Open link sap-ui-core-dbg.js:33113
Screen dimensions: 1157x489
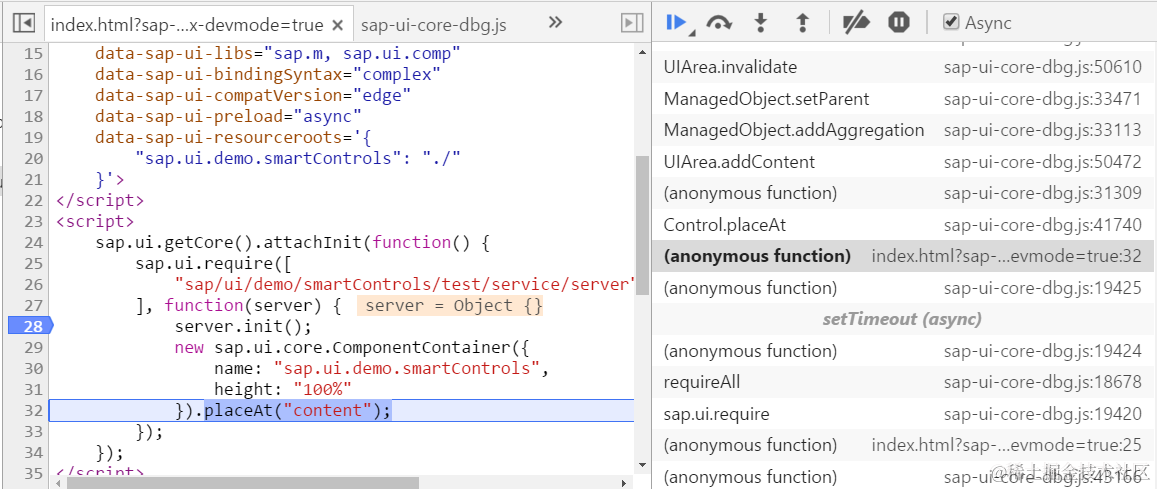pos(1043,131)
